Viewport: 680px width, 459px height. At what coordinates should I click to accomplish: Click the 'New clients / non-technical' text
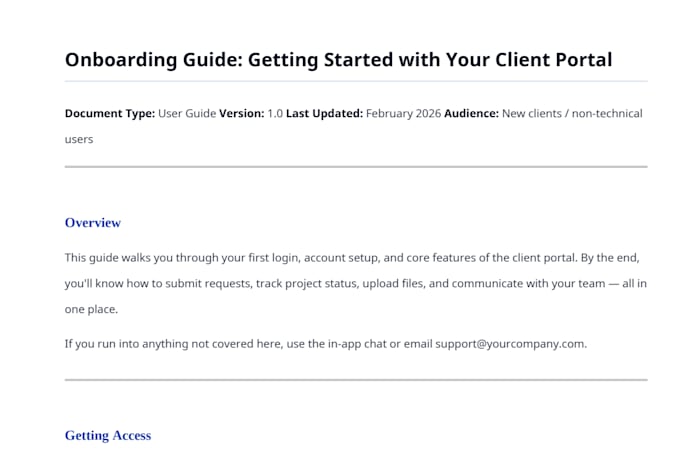tap(572, 114)
